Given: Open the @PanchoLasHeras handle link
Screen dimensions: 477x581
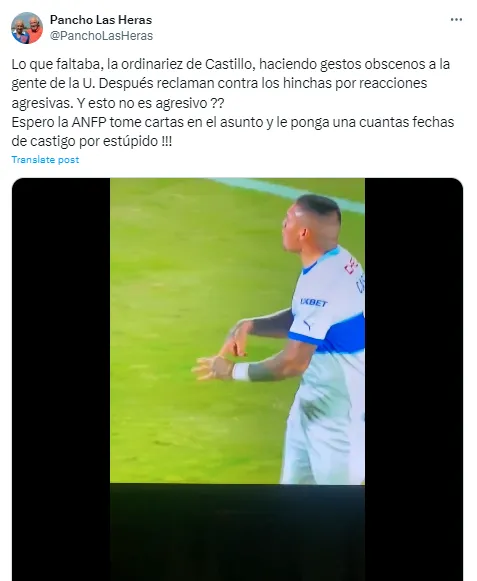Looking at the screenshot, I should coord(101,36).
